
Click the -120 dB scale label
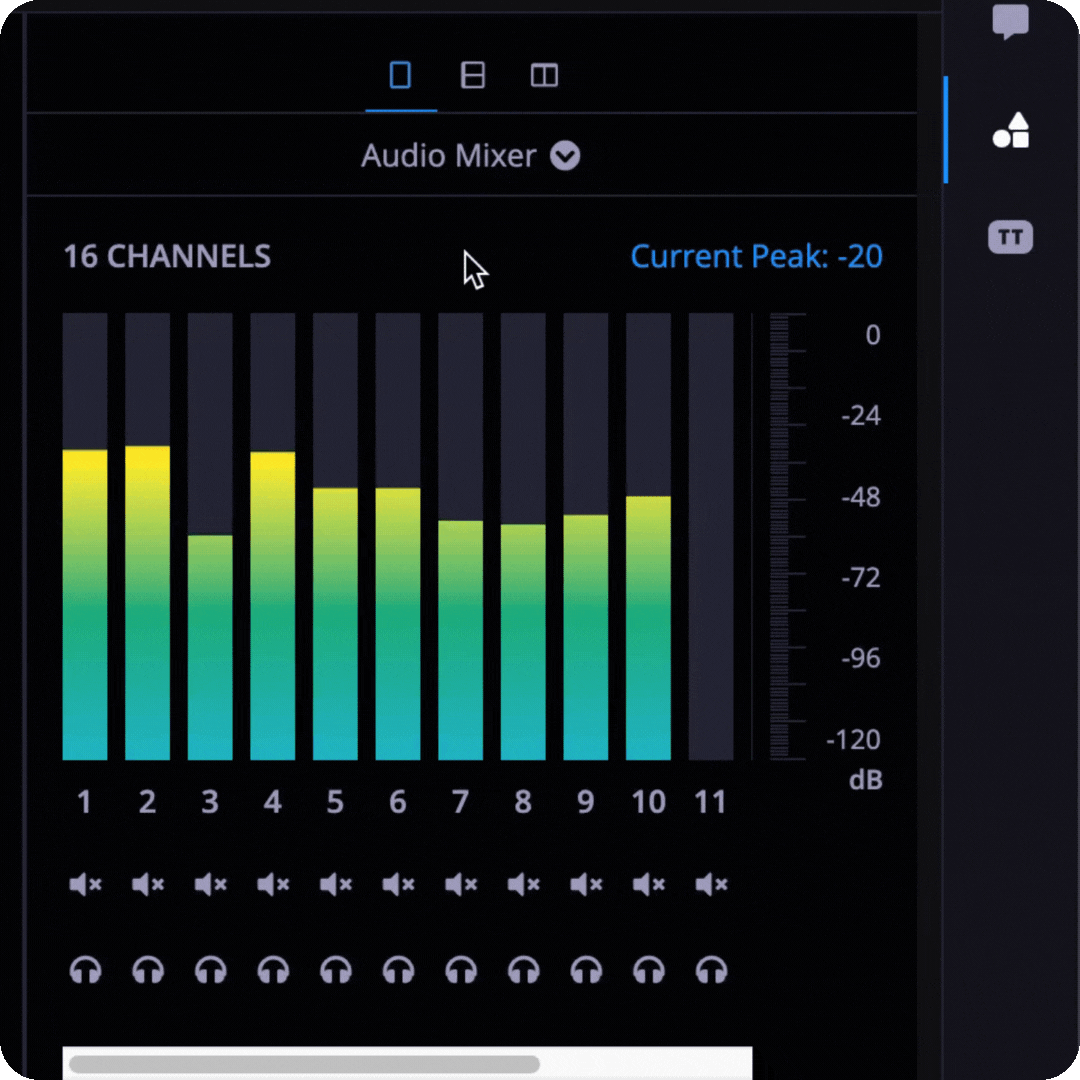pos(853,740)
